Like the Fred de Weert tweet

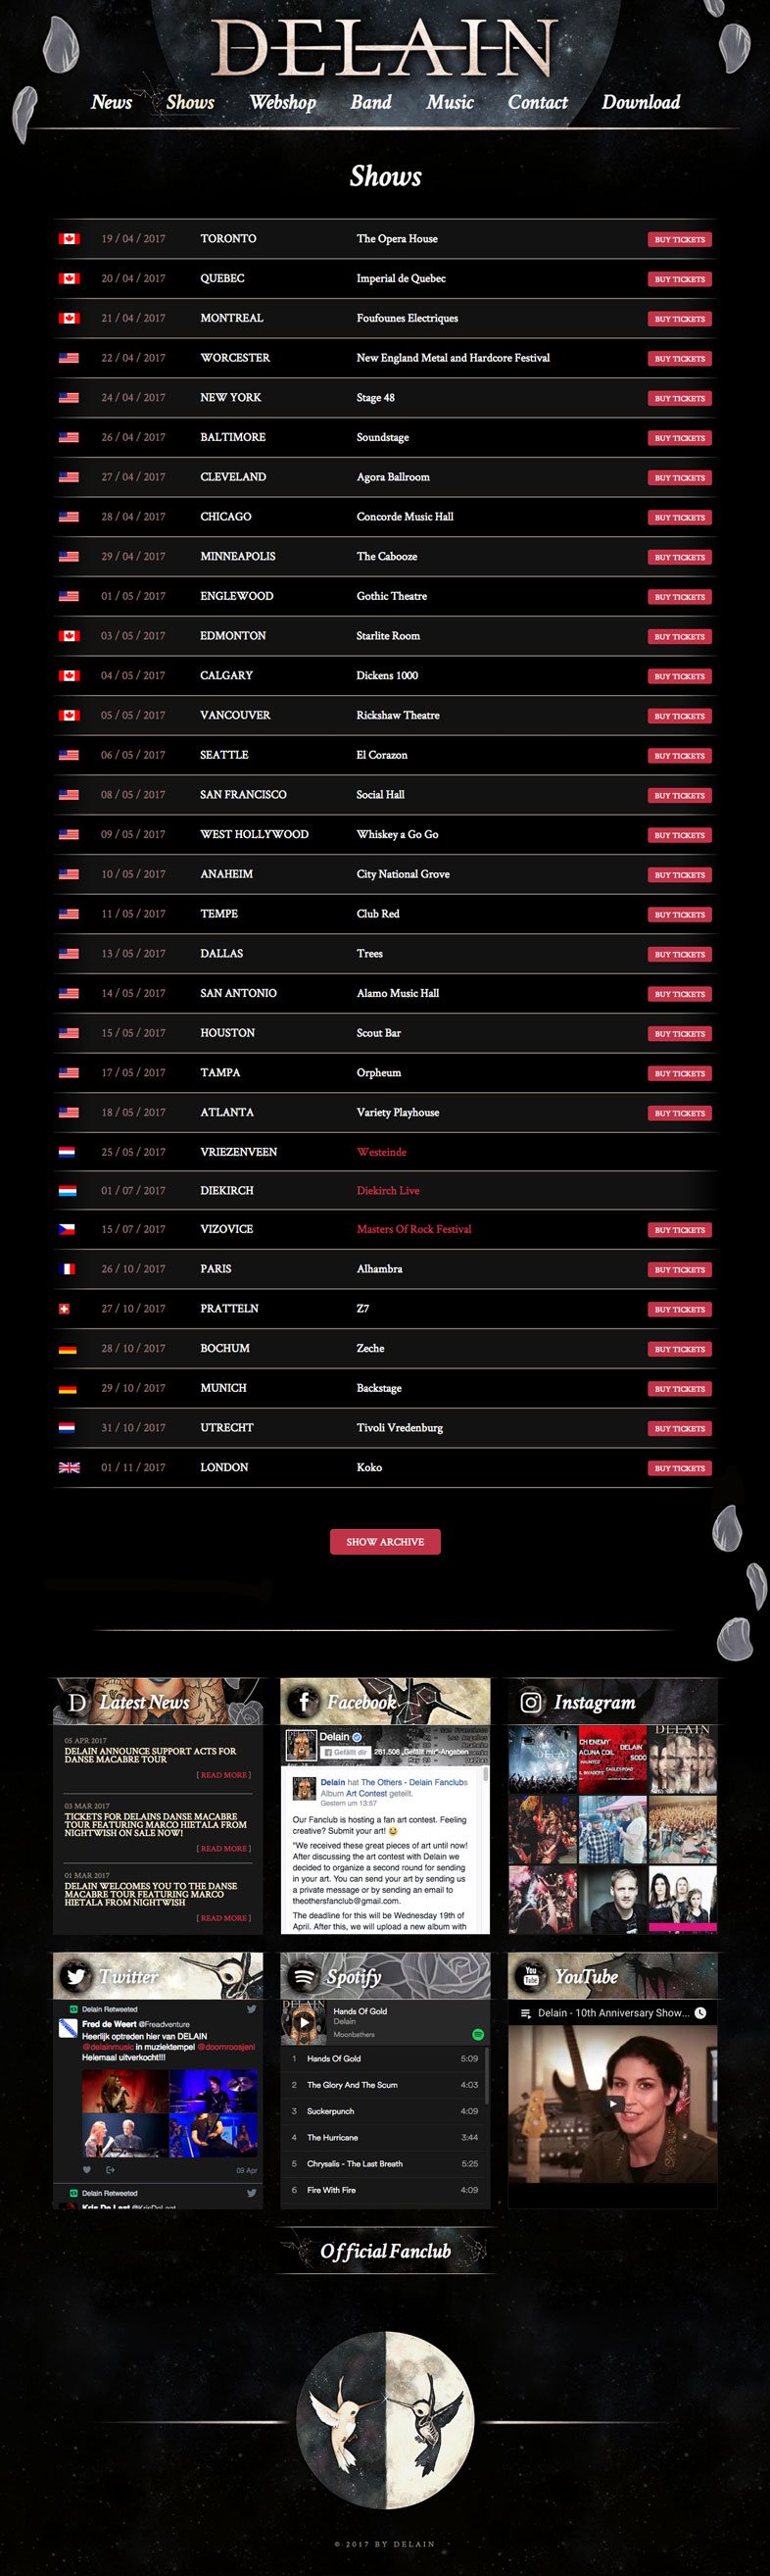click(87, 2169)
